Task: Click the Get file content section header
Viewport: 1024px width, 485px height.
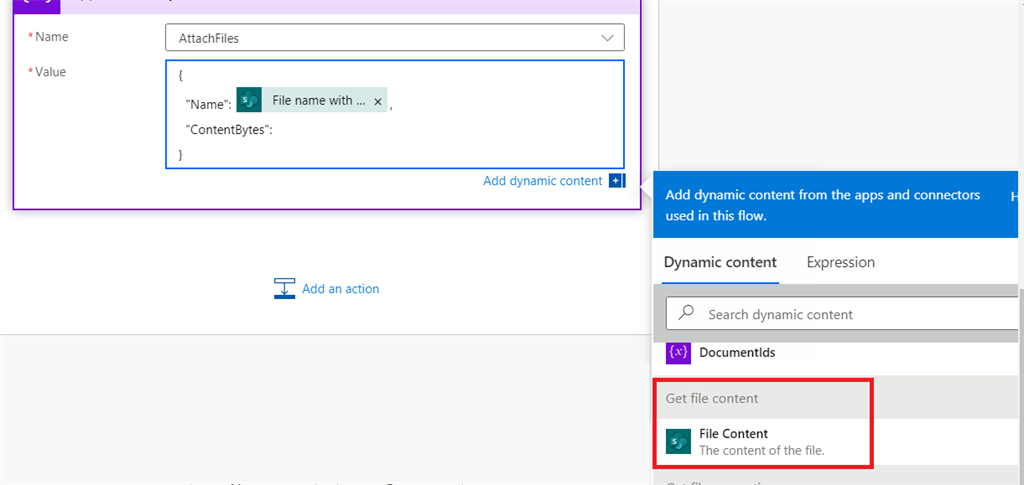Action: pos(712,398)
